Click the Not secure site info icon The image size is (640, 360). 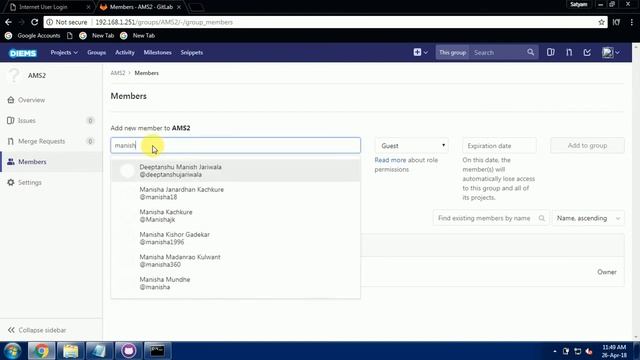click(x=49, y=22)
